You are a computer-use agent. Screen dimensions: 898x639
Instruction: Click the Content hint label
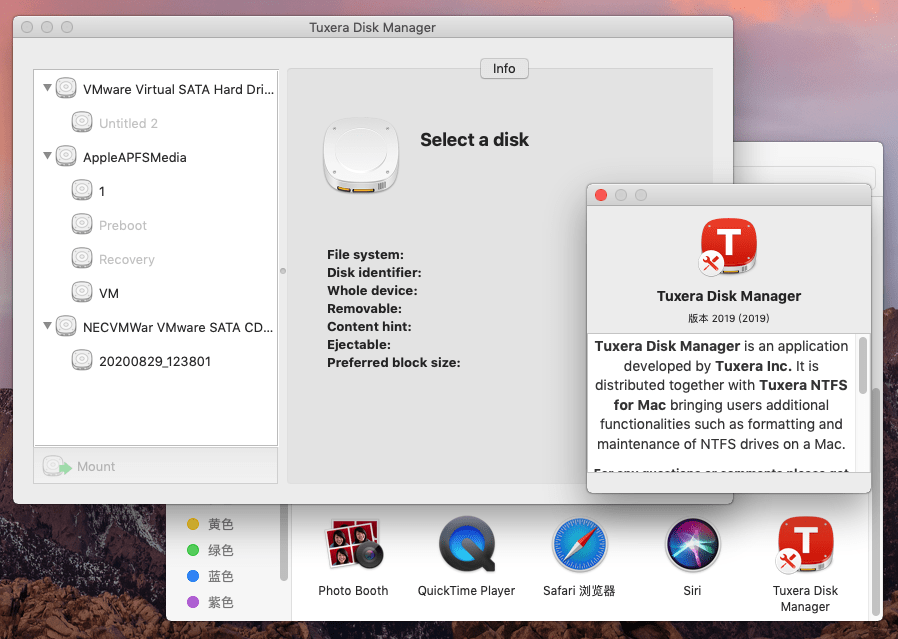[x=369, y=326]
